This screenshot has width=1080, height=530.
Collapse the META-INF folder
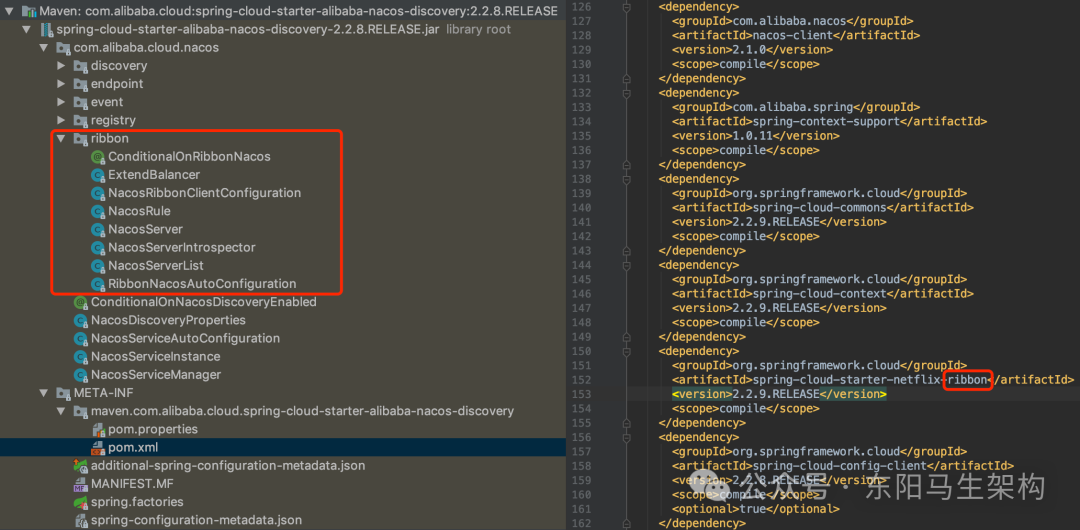(x=44, y=393)
